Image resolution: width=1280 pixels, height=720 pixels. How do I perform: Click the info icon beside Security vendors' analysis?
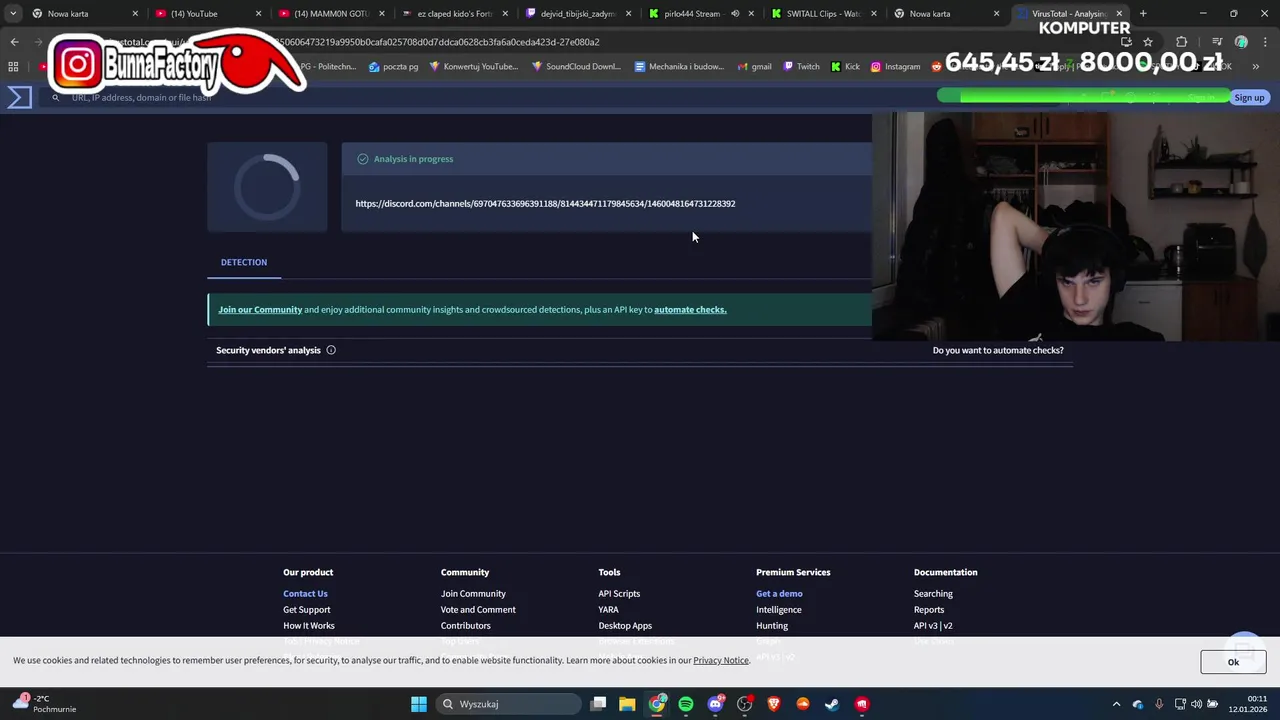331,350
